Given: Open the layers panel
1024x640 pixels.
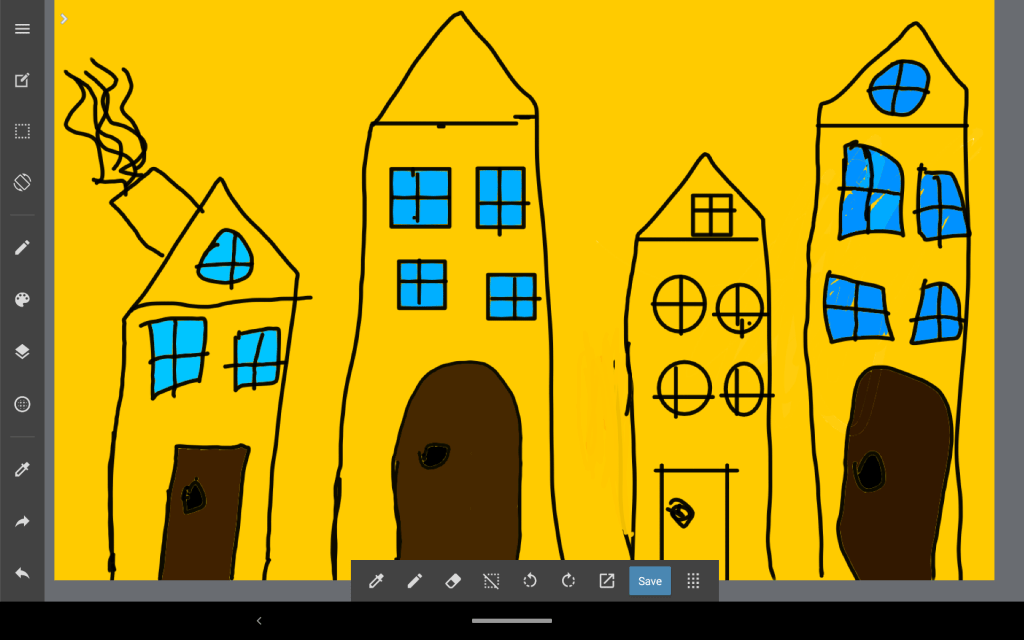Looking at the screenshot, I should [x=22, y=351].
